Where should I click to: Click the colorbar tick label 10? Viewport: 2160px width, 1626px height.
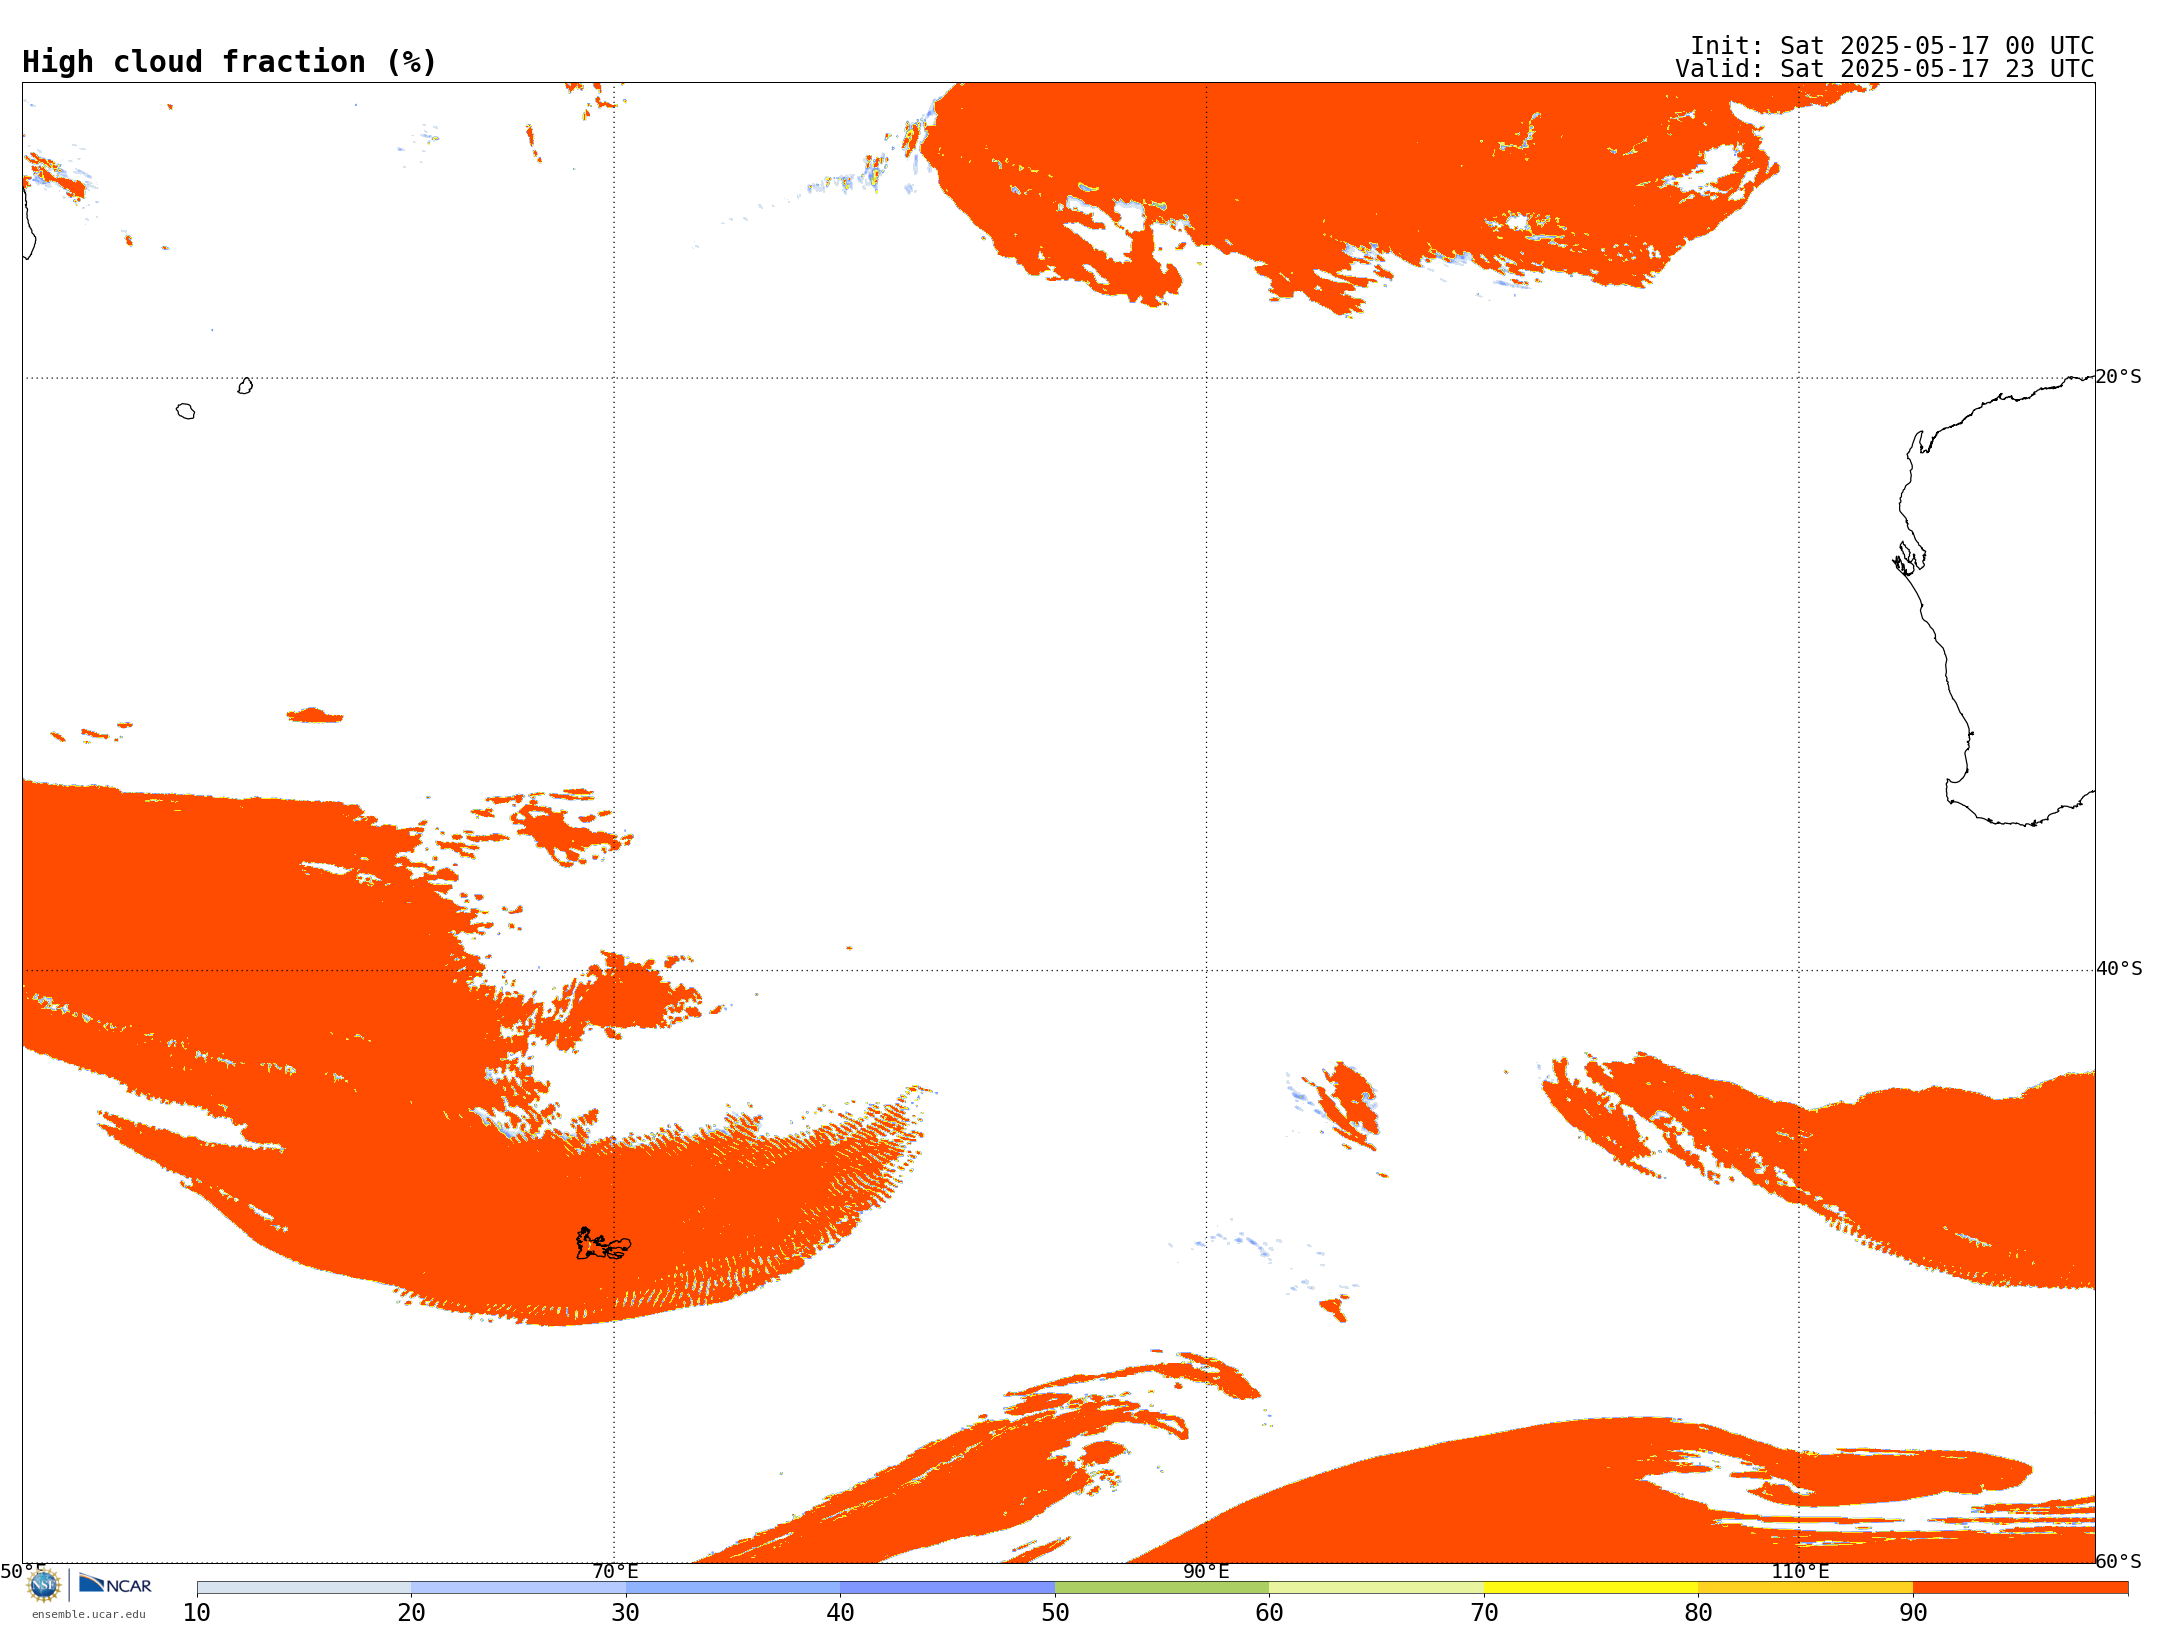(197, 1613)
